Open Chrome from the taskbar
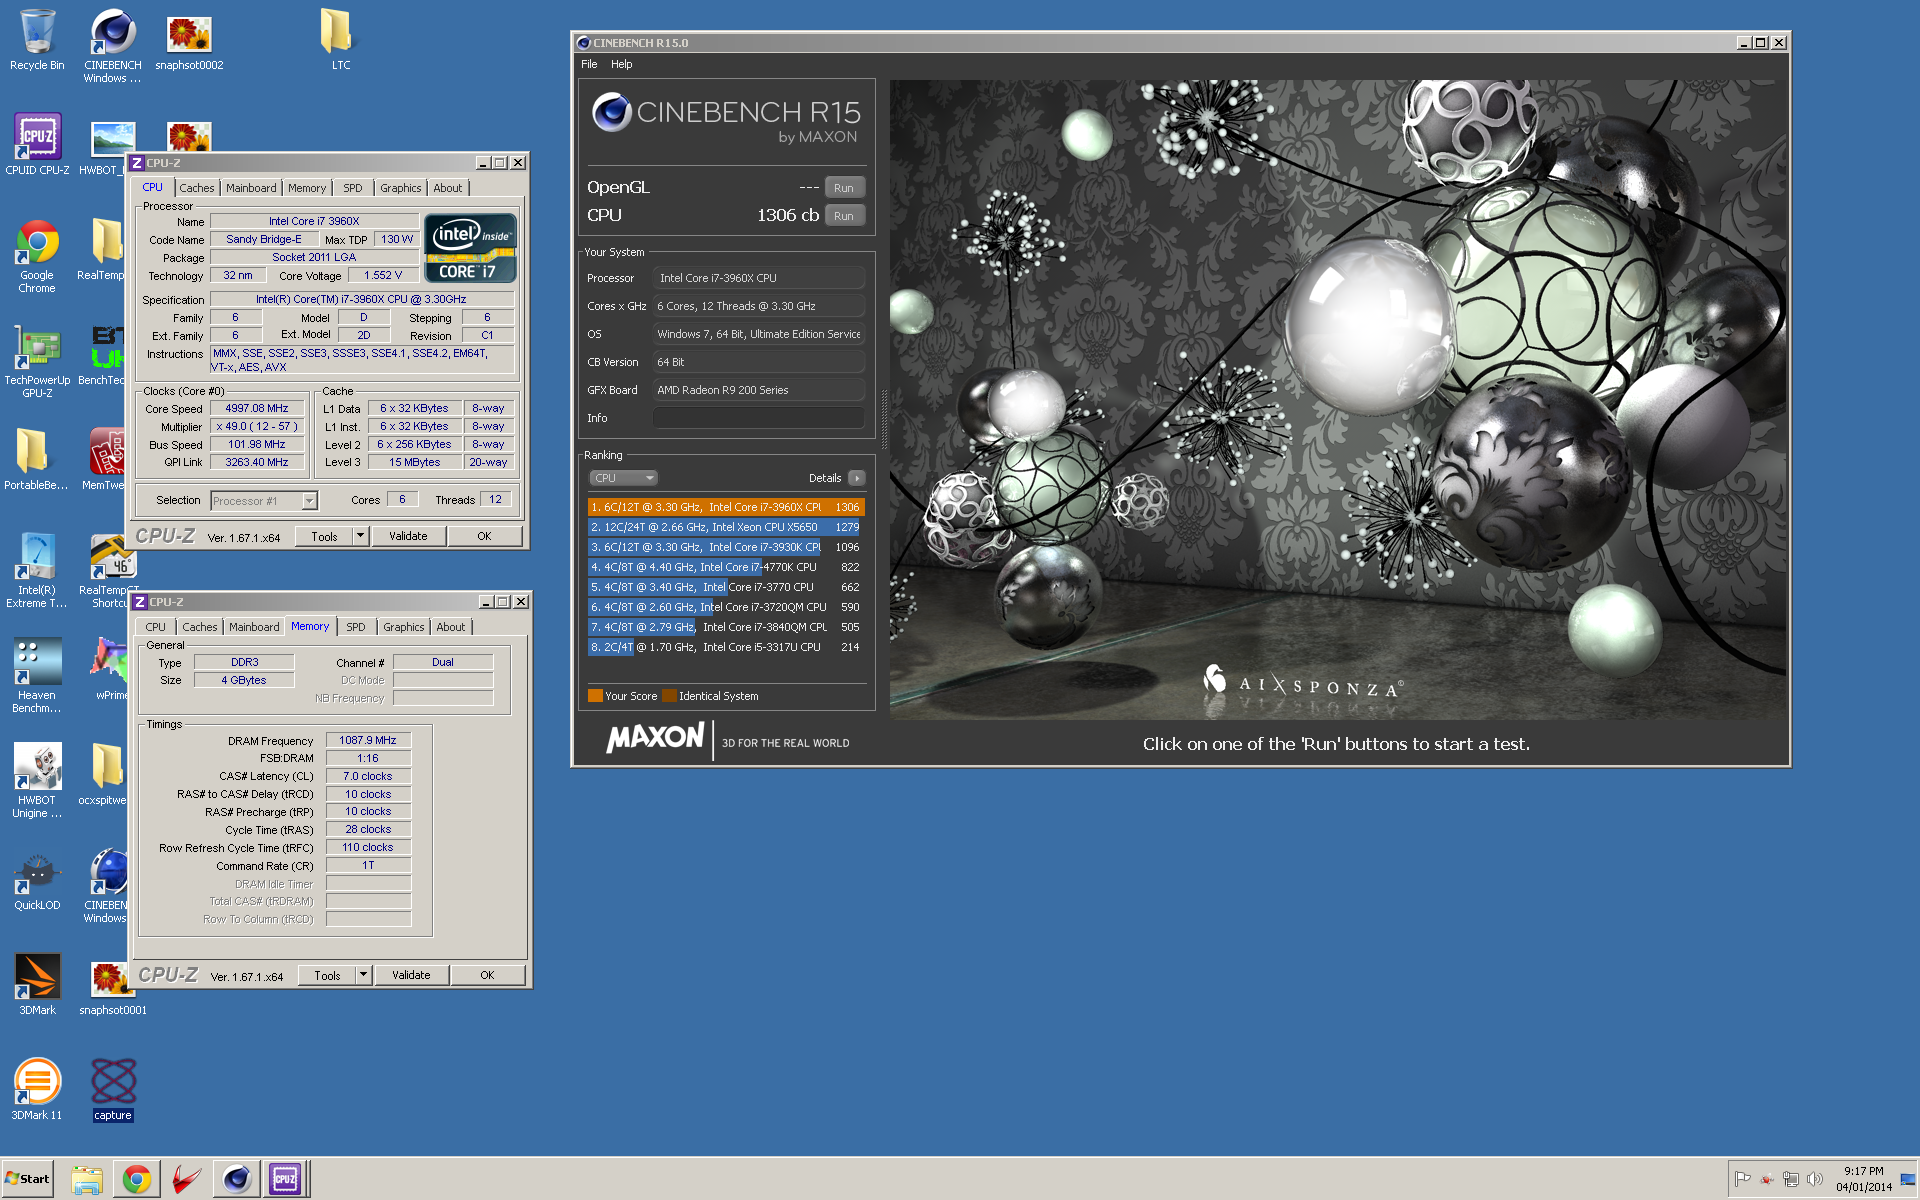 point(137,1179)
